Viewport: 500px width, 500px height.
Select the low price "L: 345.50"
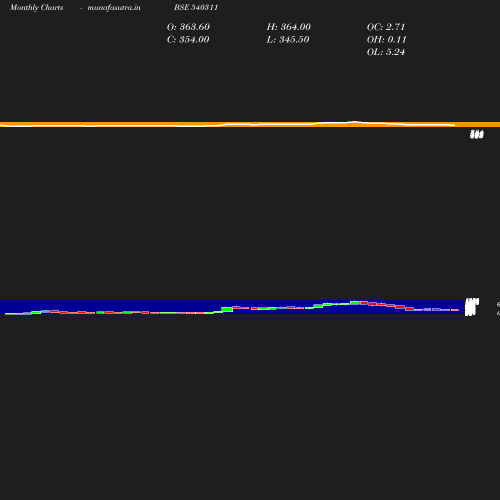[288, 39]
